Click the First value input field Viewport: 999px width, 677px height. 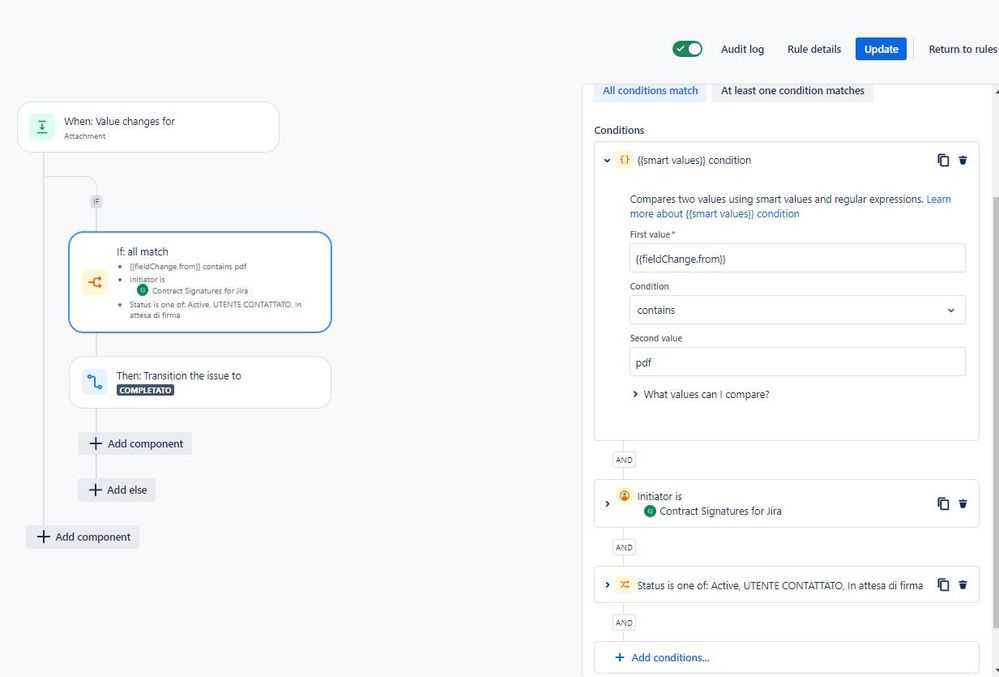tap(797, 259)
